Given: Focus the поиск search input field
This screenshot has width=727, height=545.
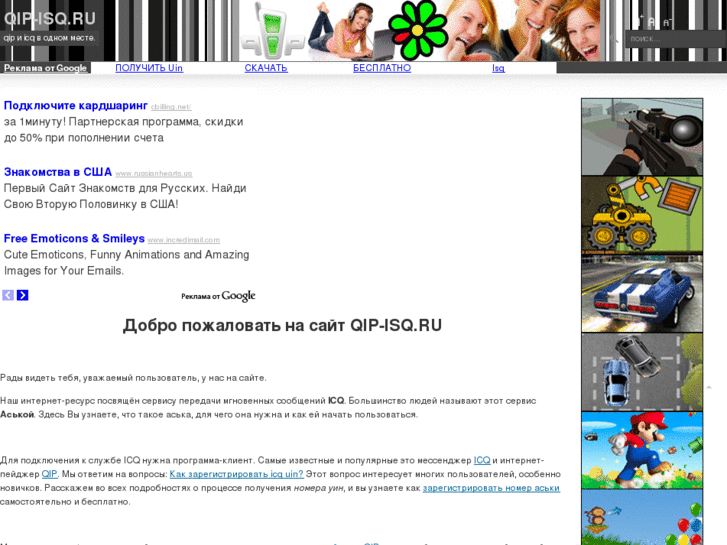Looking at the screenshot, I should pyautogui.click(x=675, y=39).
